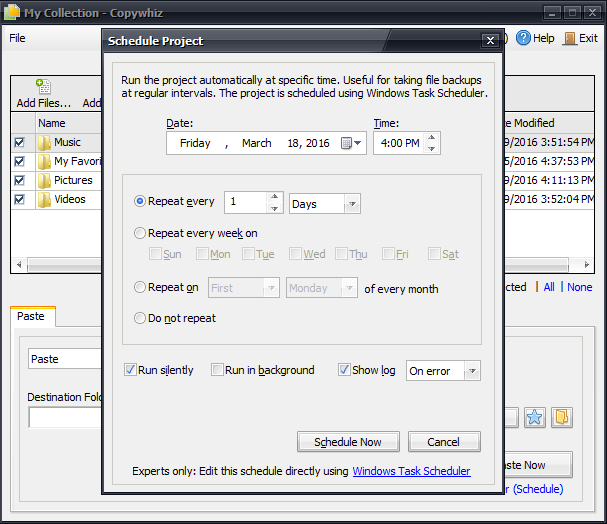Click the Exit door icon
This screenshot has width=607, height=524.
pyautogui.click(x=569, y=38)
